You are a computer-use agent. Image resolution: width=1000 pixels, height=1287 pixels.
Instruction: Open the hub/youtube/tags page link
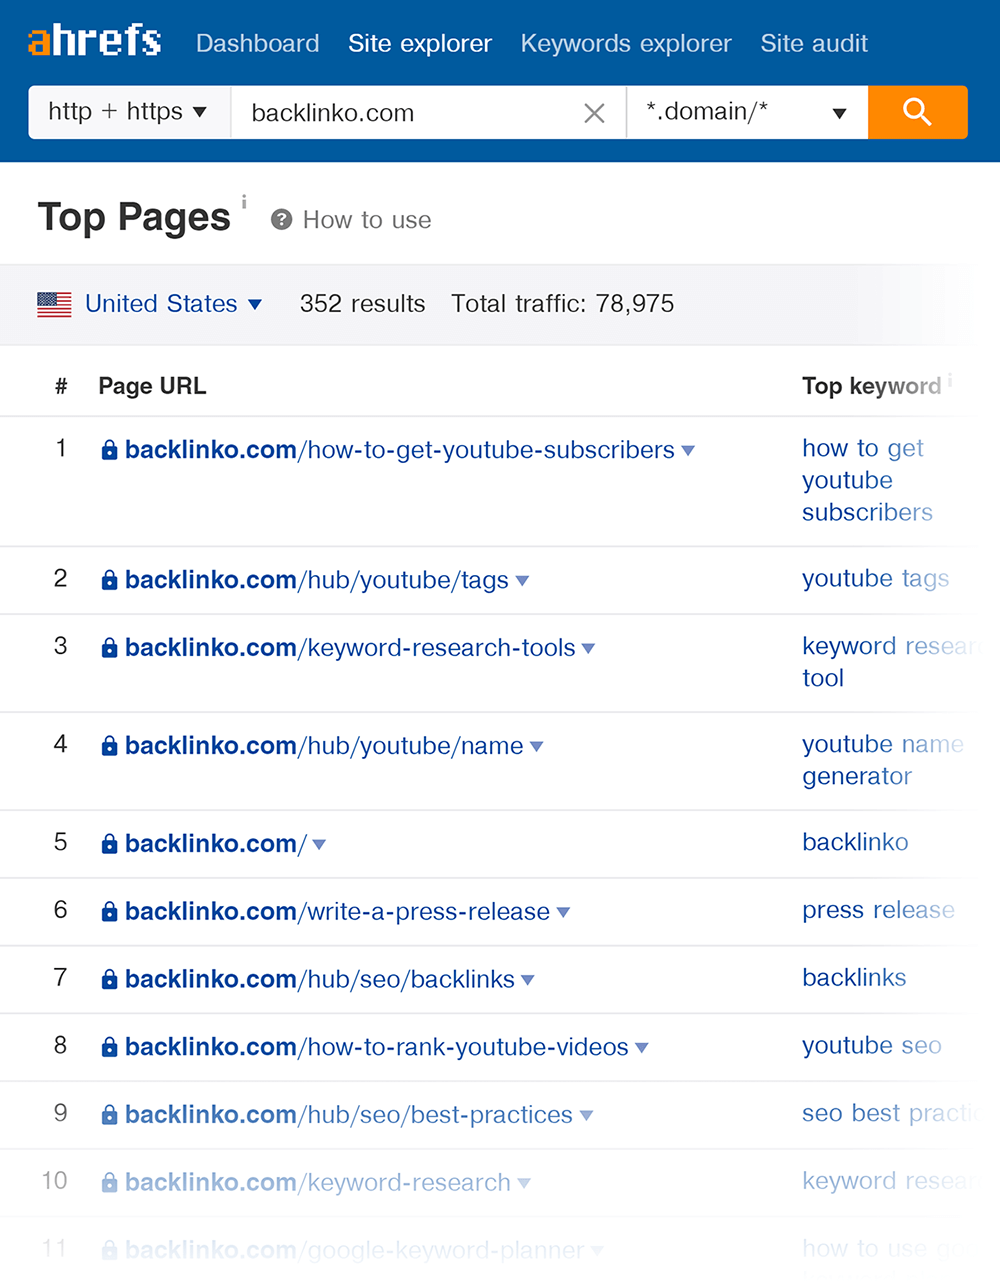[317, 580]
